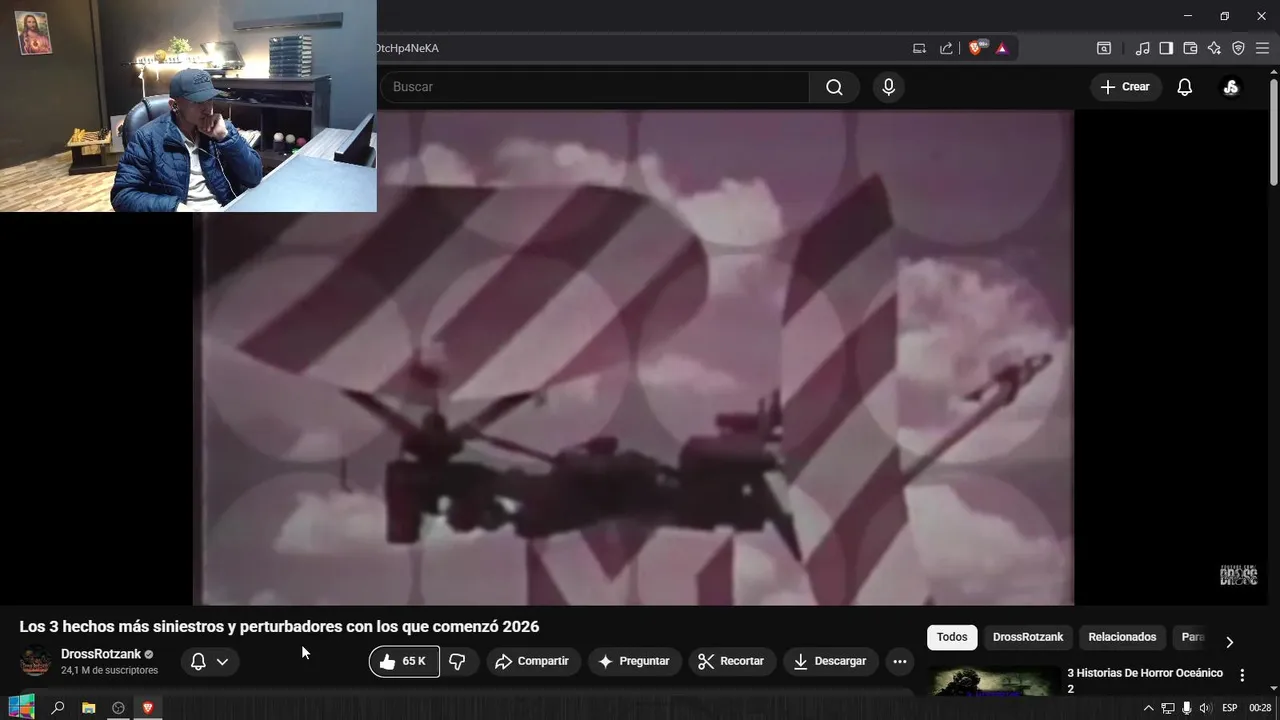Click the Compartir share button
This screenshot has height=720, width=1280.
coord(533,661)
